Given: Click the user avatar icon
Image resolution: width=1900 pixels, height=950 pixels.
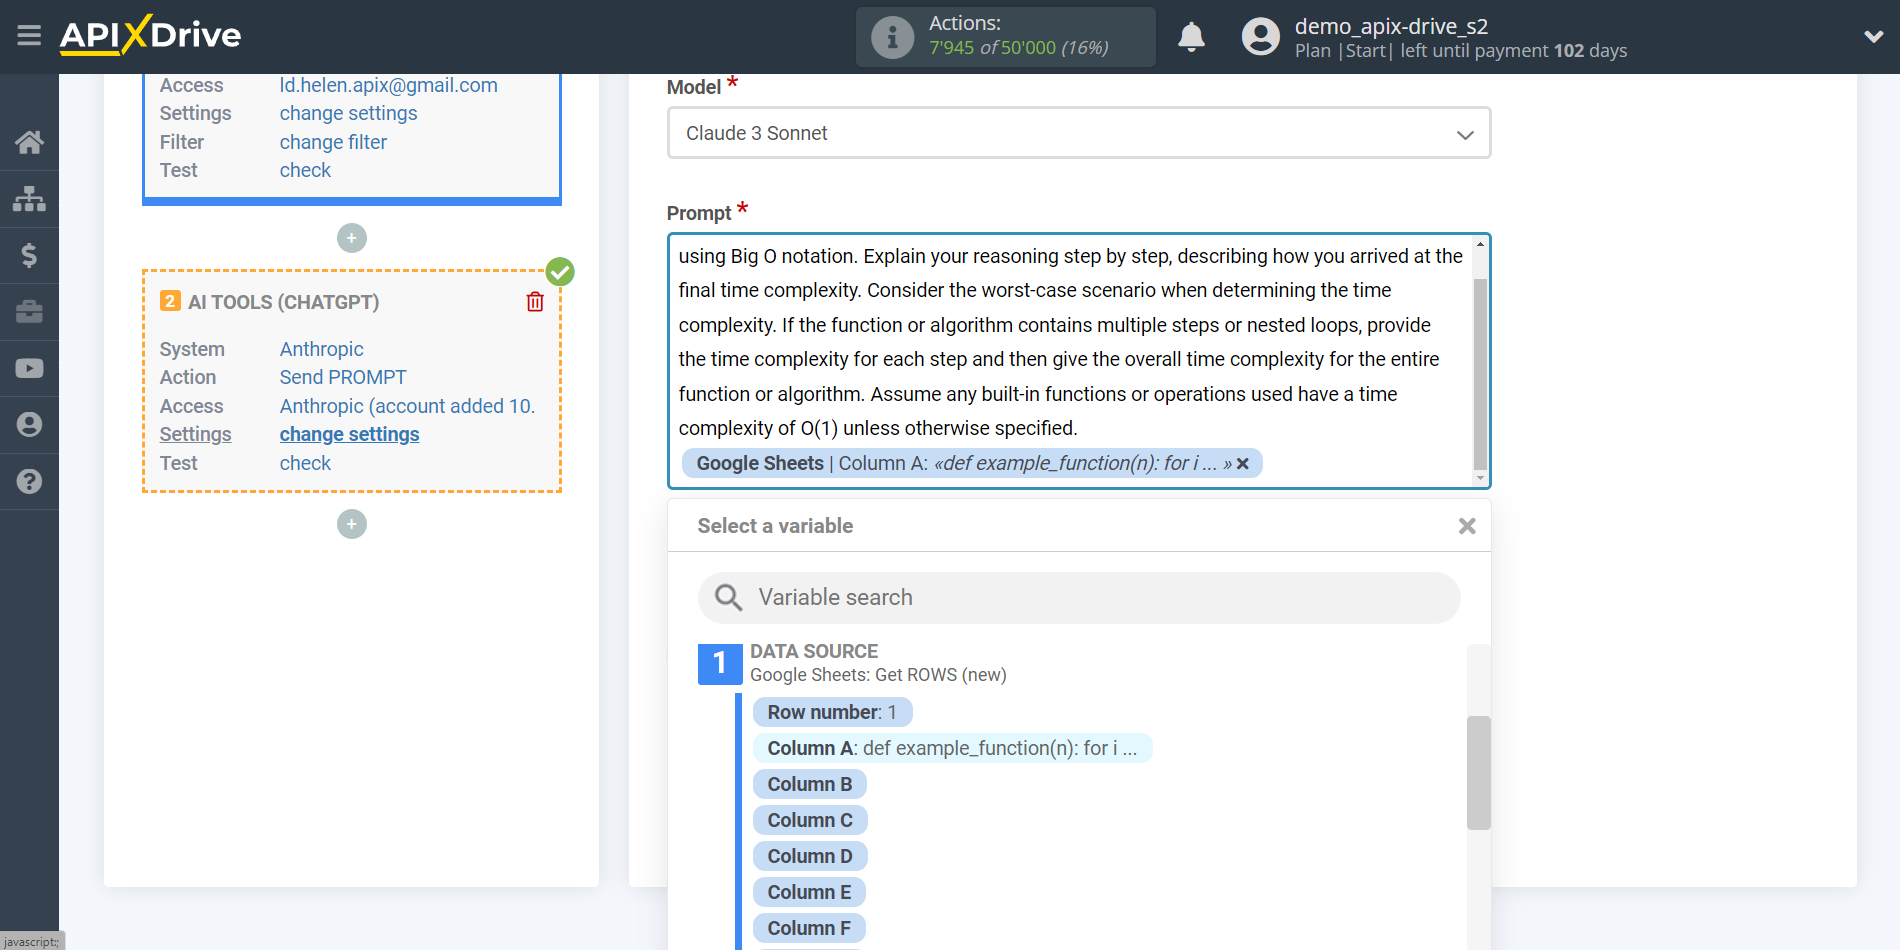Looking at the screenshot, I should click(x=1260, y=37).
